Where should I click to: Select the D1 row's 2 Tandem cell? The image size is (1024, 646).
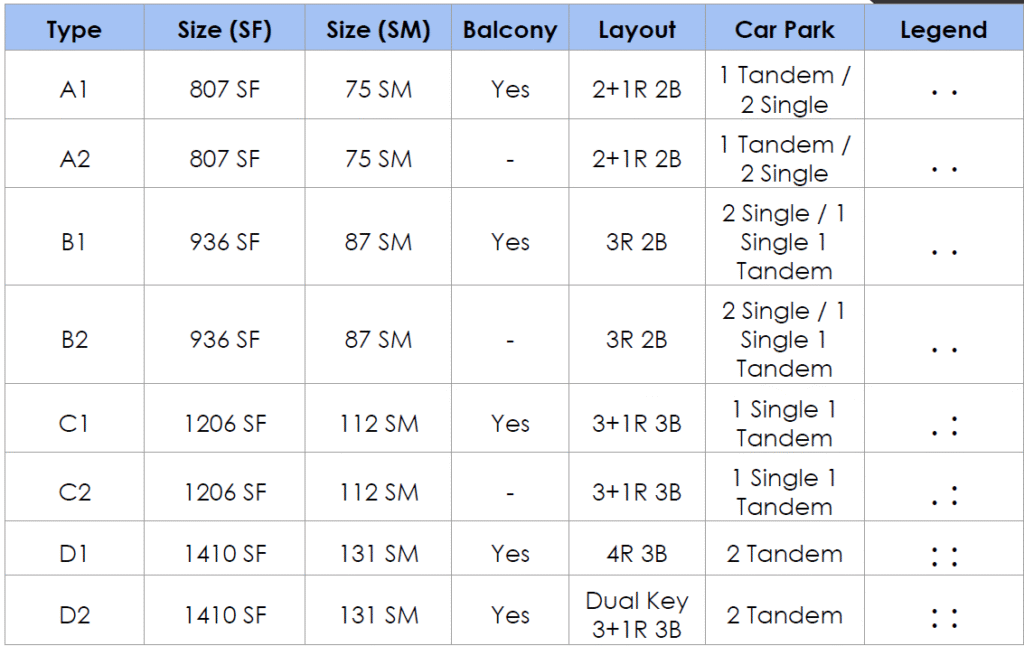[784, 554]
